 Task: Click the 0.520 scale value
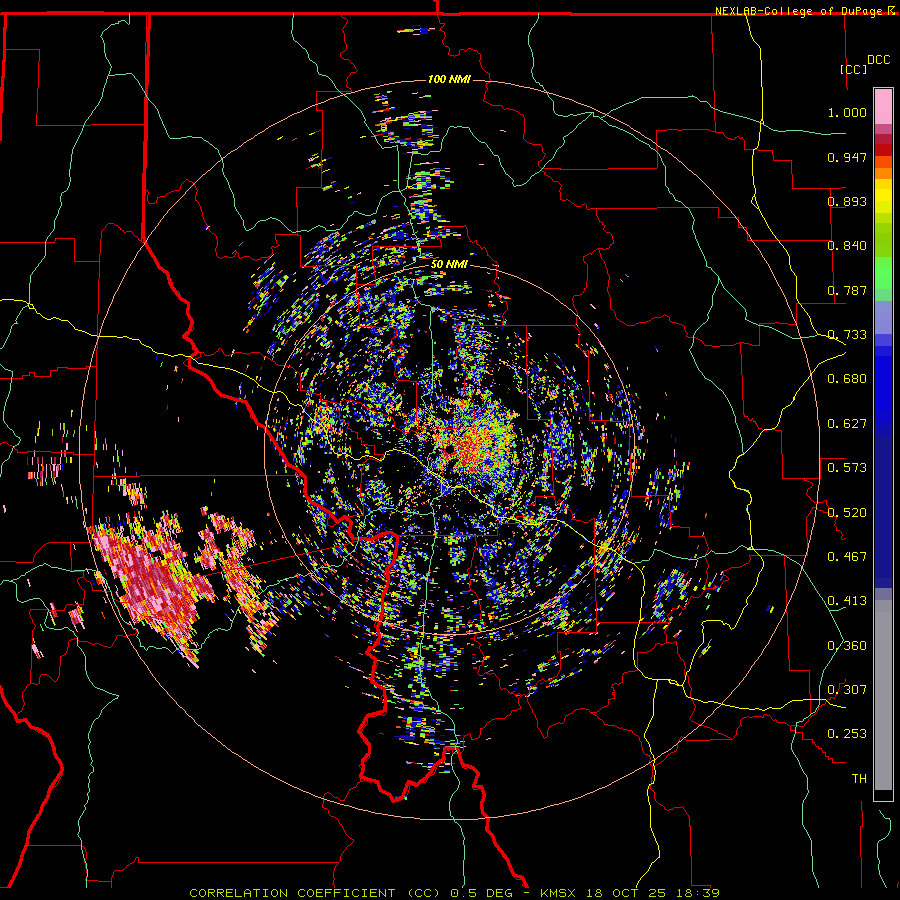coord(847,512)
